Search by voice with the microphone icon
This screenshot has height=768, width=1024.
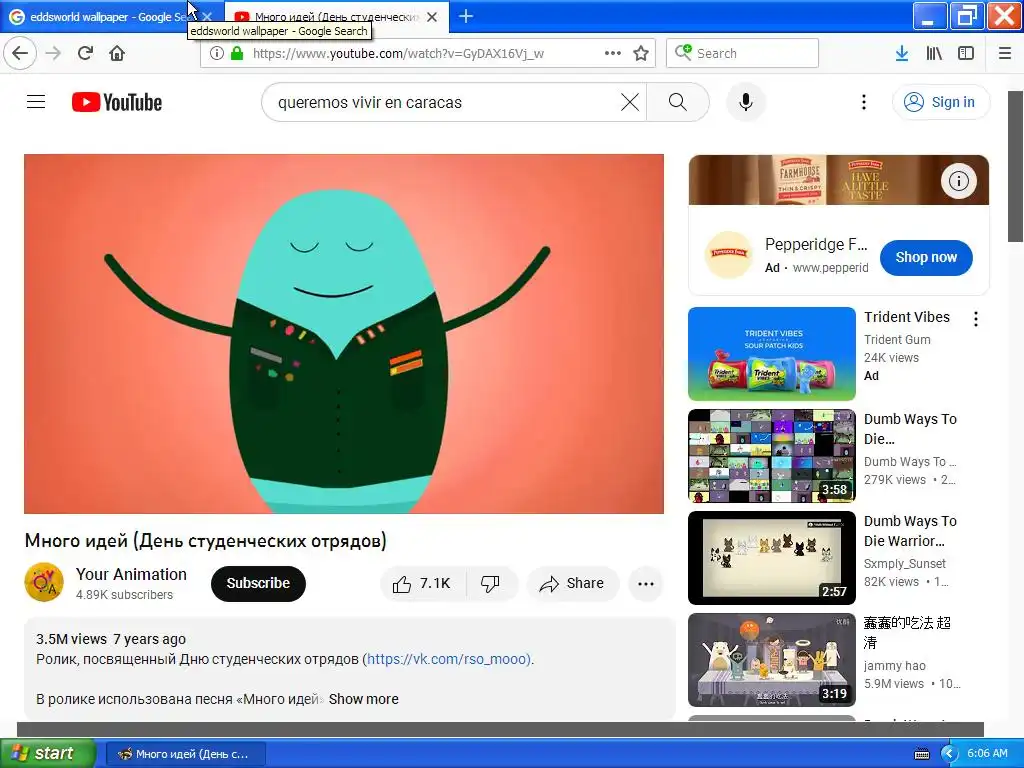pyautogui.click(x=746, y=102)
